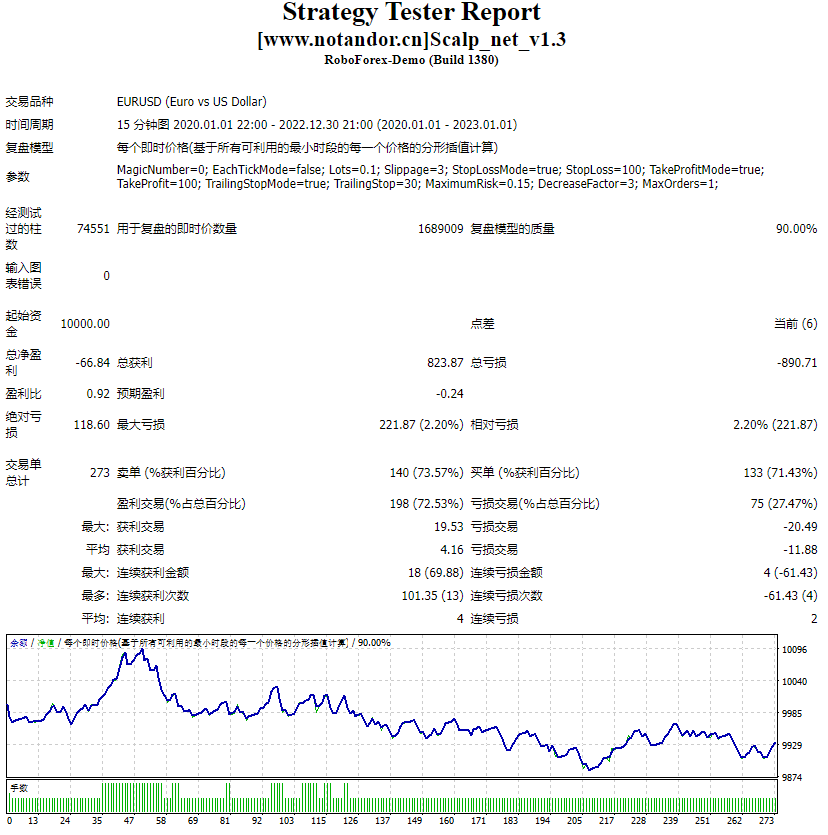
Task: Click the 卖单 (%获利百分比) label
Action: [171, 473]
